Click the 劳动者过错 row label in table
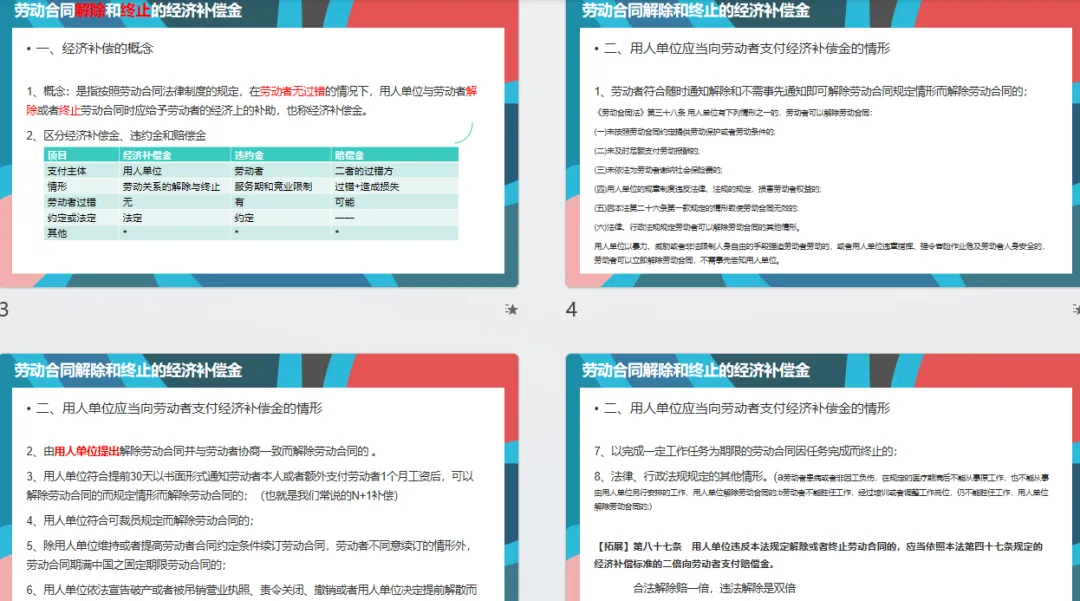The height and width of the screenshot is (601, 1080). pos(81,202)
